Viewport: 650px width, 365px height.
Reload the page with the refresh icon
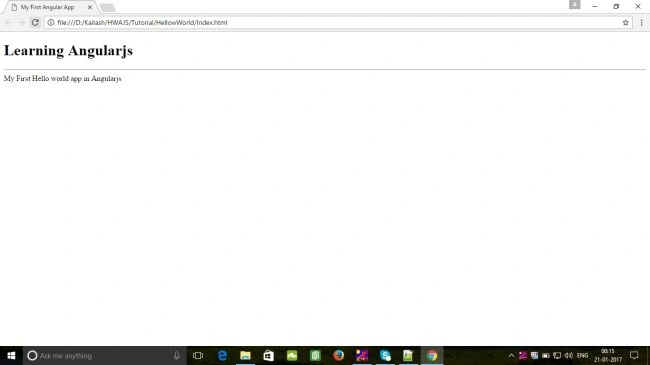pyautogui.click(x=35, y=22)
